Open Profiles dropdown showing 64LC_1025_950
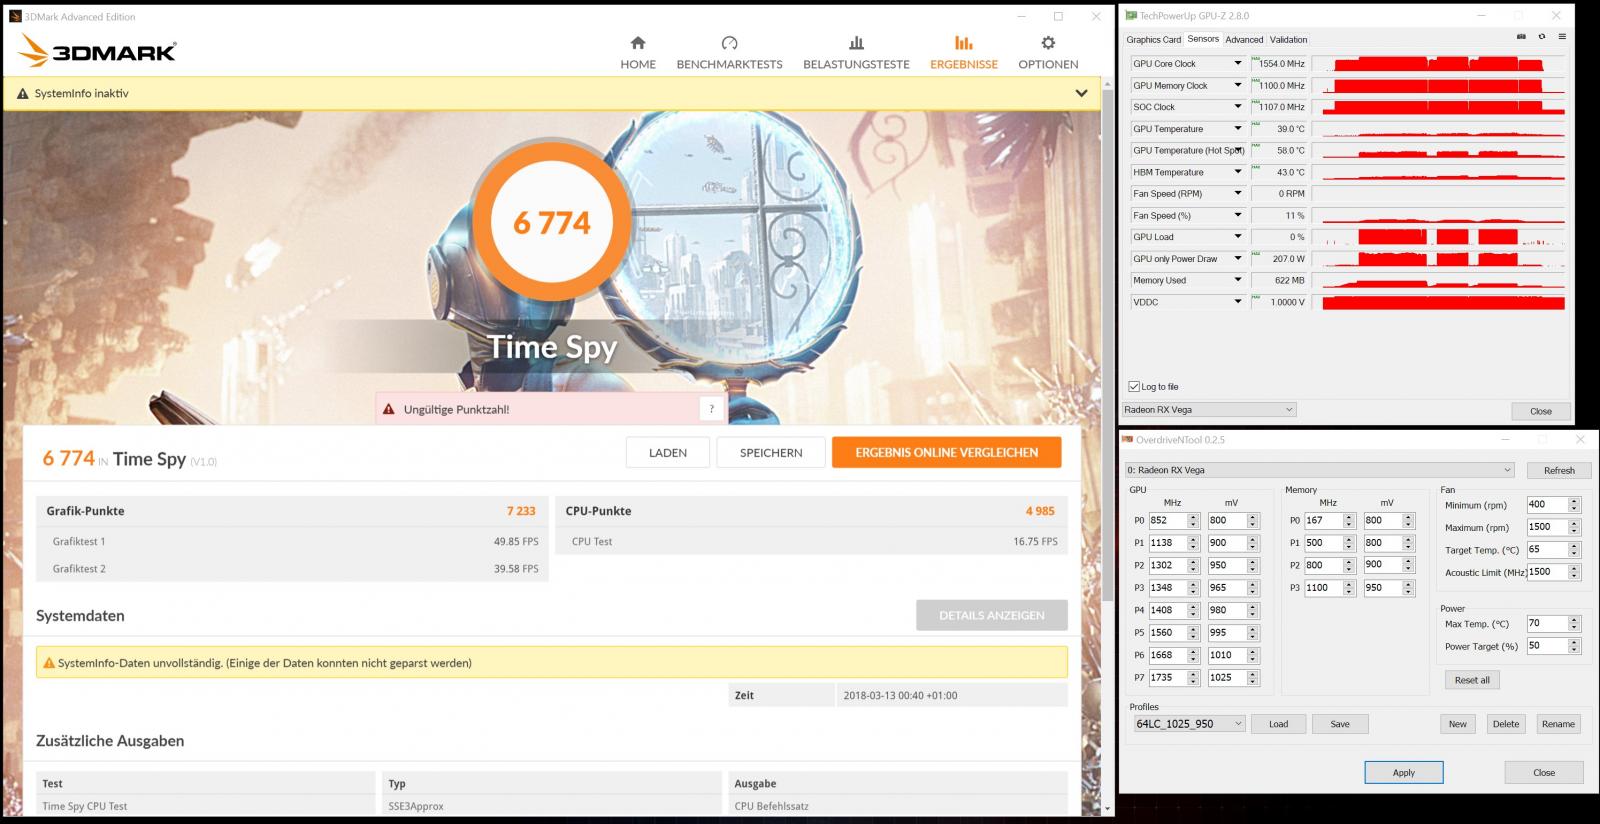This screenshot has width=1600, height=824. [x=1188, y=724]
